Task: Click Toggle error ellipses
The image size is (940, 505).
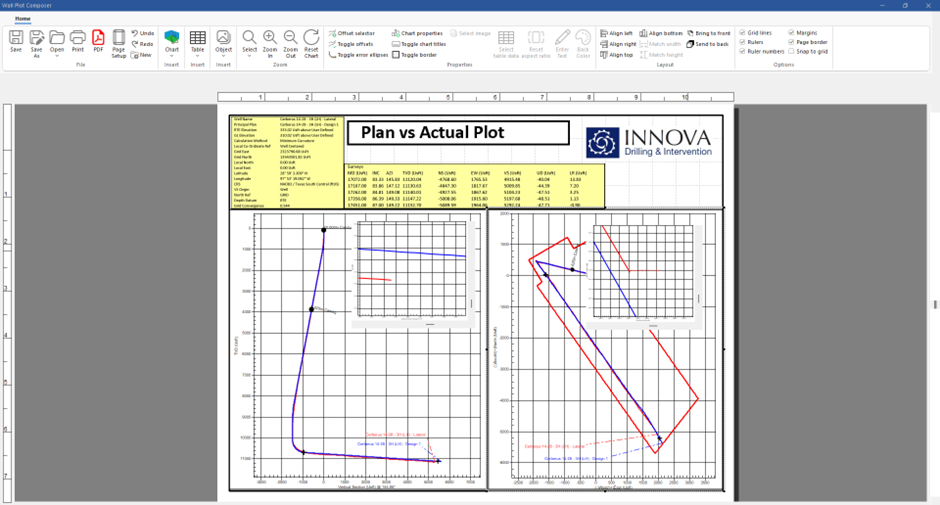Action: (358, 55)
